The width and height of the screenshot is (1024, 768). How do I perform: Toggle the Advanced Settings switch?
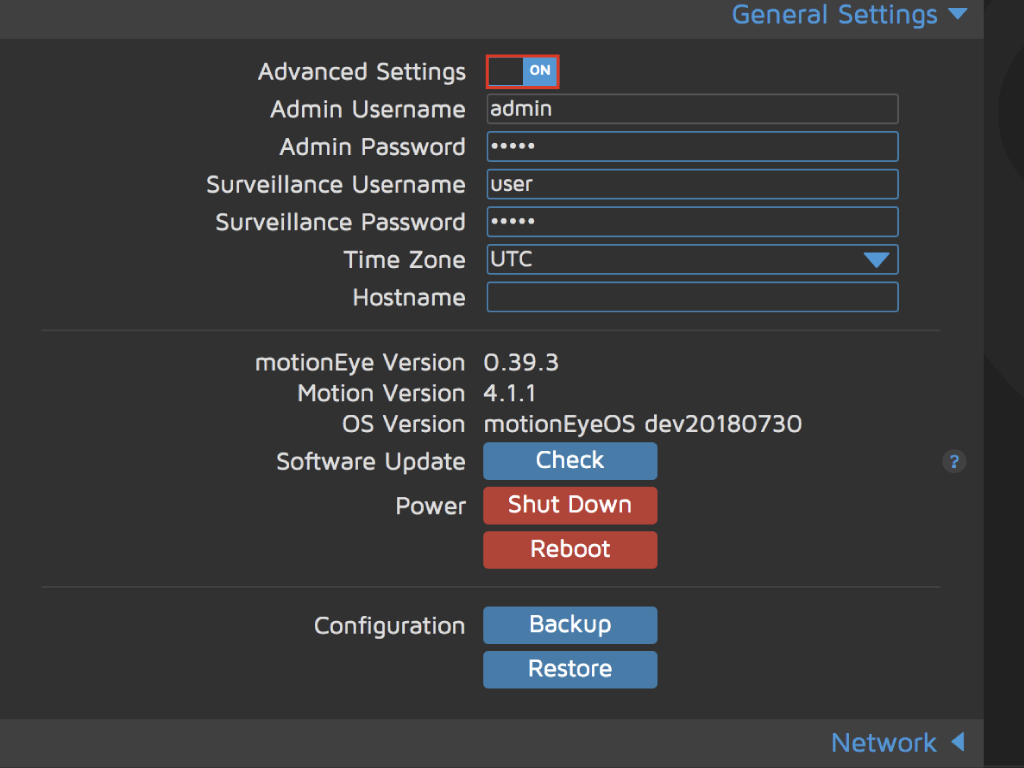pyautogui.click(x=522, y=71)
